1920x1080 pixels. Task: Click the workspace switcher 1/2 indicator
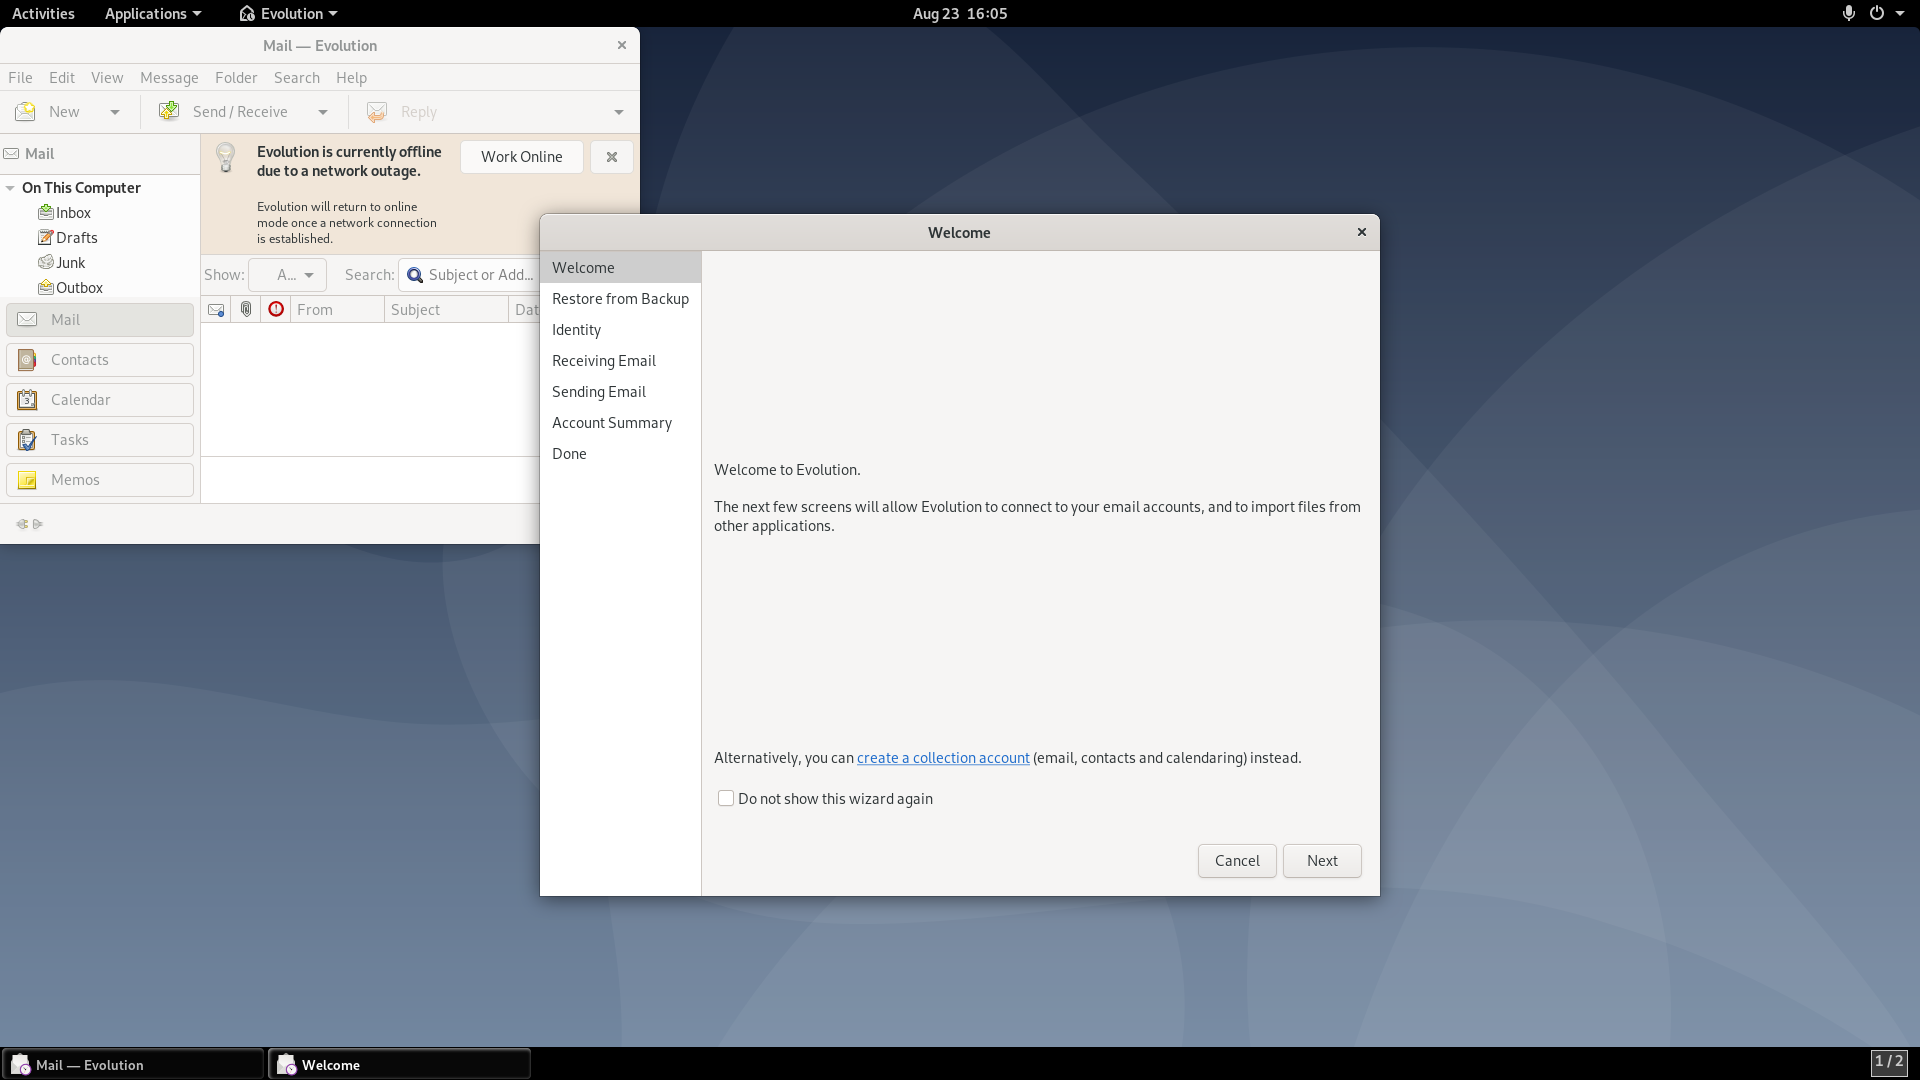(x=1889, y=1062)
